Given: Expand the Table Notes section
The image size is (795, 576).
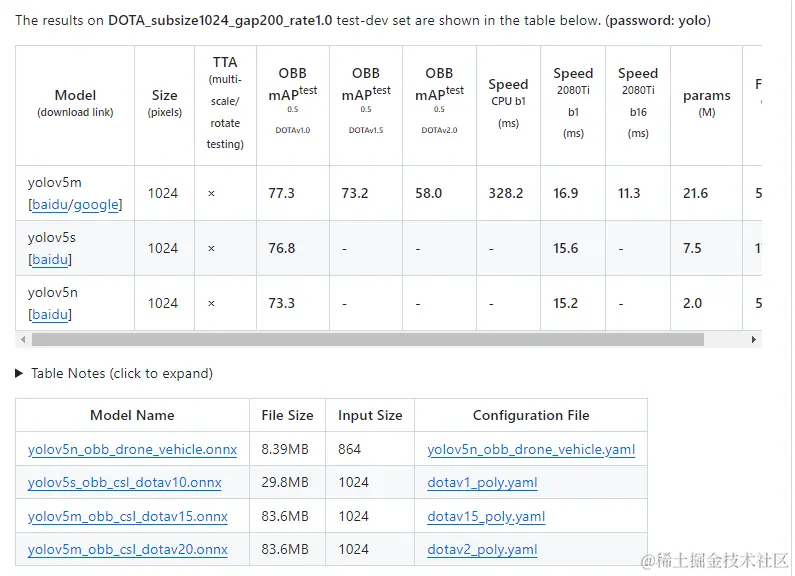Looking at the screenshot, I should click(114, 374).
